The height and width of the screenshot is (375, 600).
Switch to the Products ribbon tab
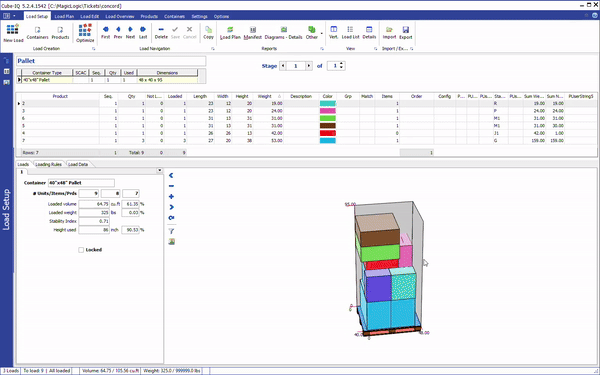click(149, 16)
